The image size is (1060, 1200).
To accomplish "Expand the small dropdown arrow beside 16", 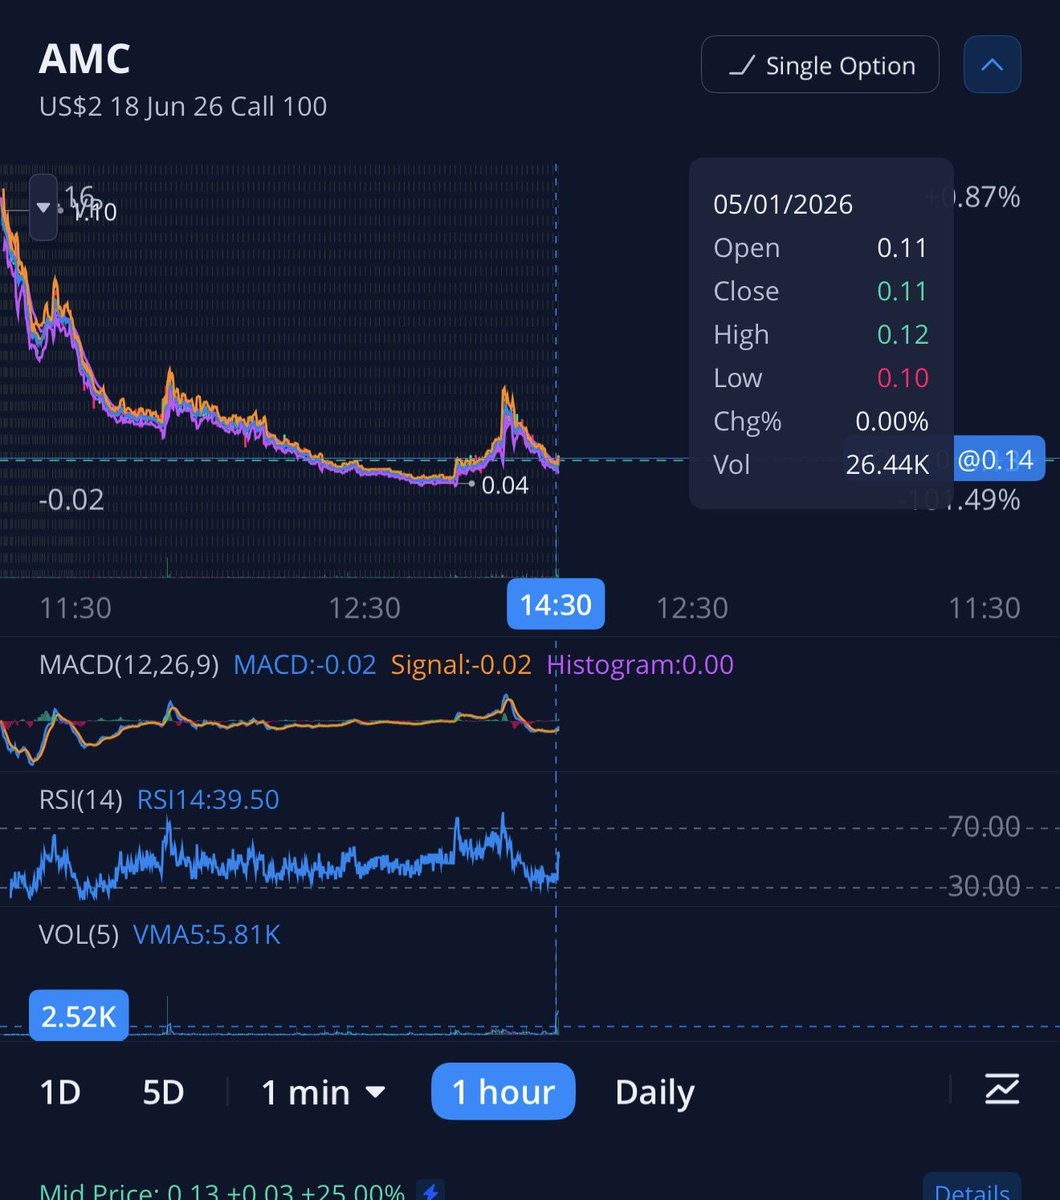I will point(43,207).
